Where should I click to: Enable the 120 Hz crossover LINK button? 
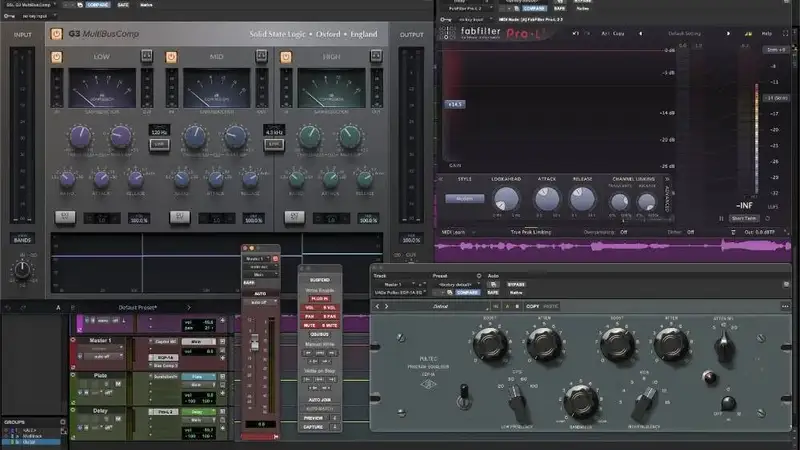[158, 144]
